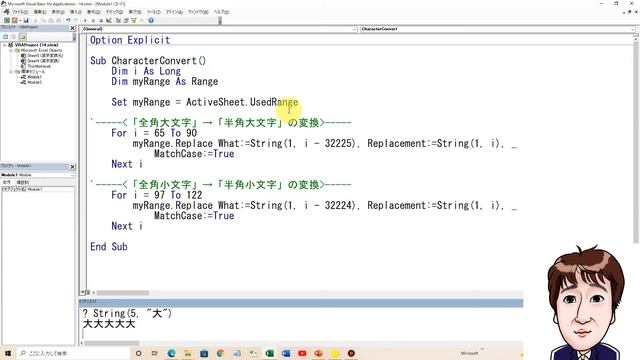Viewport: 640px width, 360px height.
Task: Open the Debug menu
Action: pyautogui.click(x=114, y=12)
